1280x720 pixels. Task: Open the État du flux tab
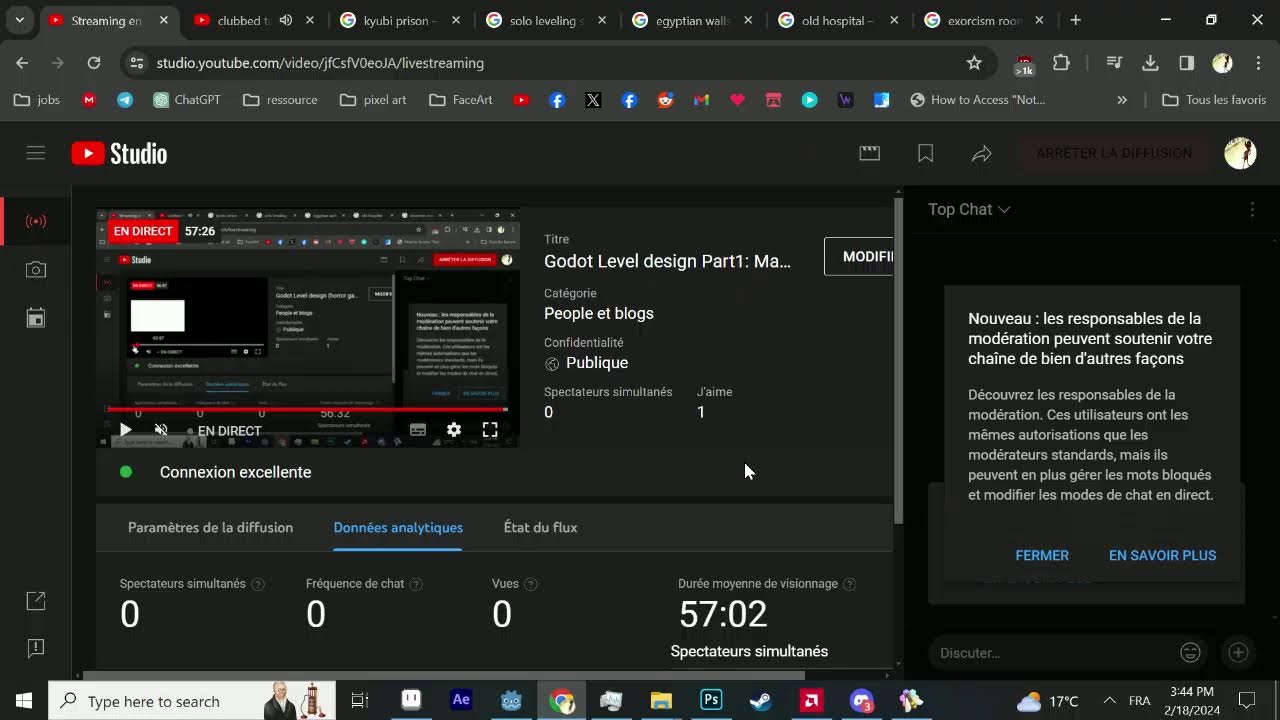click(x=540, y=528)
